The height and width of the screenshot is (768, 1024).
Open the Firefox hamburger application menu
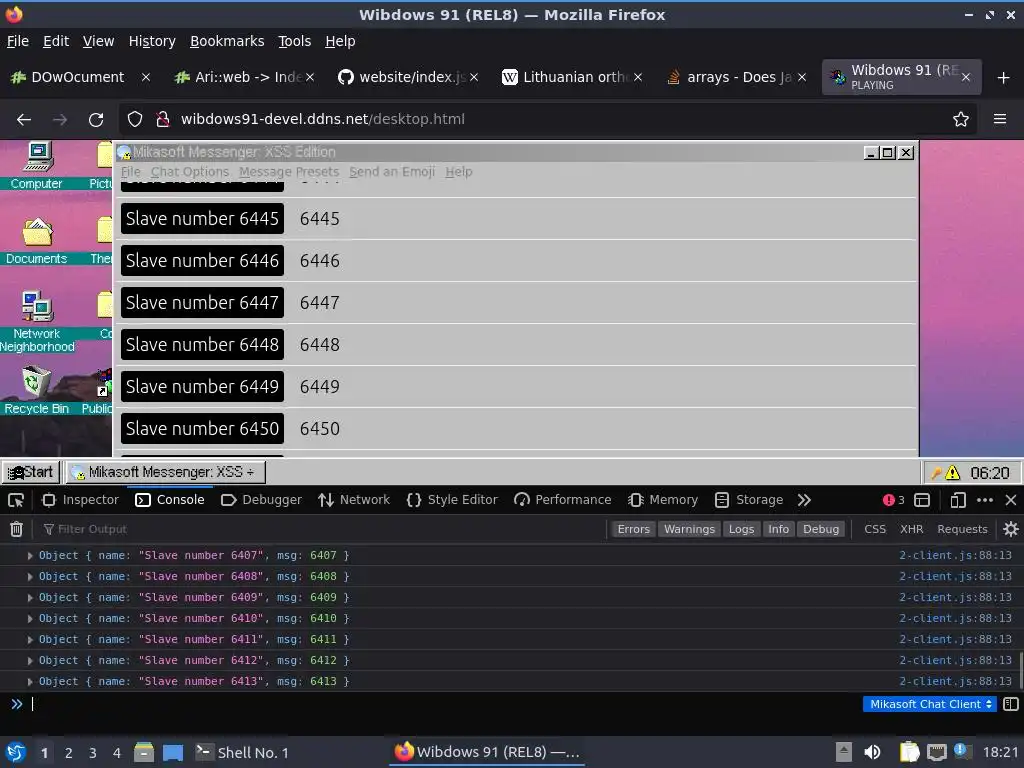tap(1000, 120)
